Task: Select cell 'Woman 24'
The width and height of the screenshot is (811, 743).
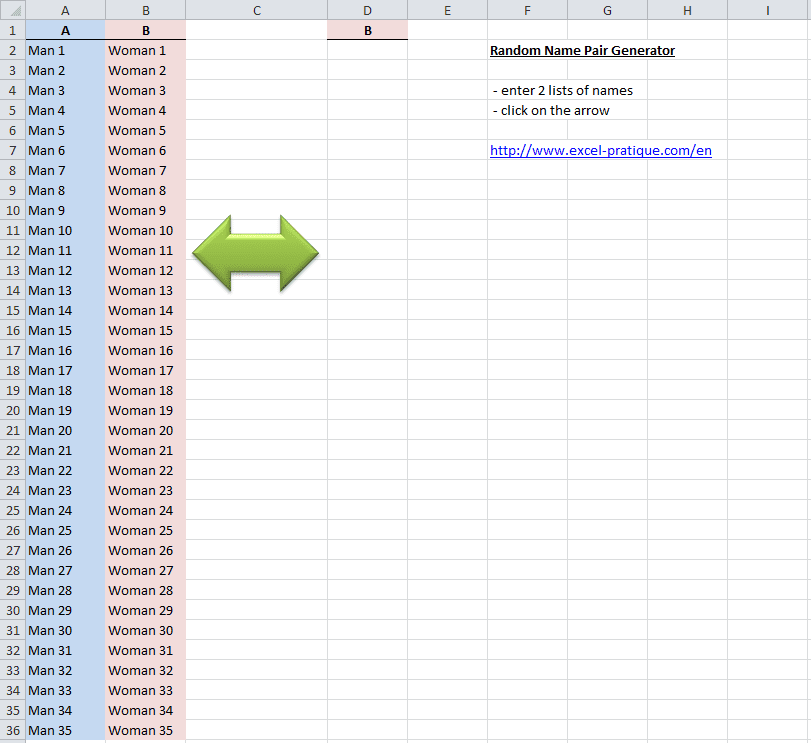Action: pyautogui.click(x=145, y=511)
